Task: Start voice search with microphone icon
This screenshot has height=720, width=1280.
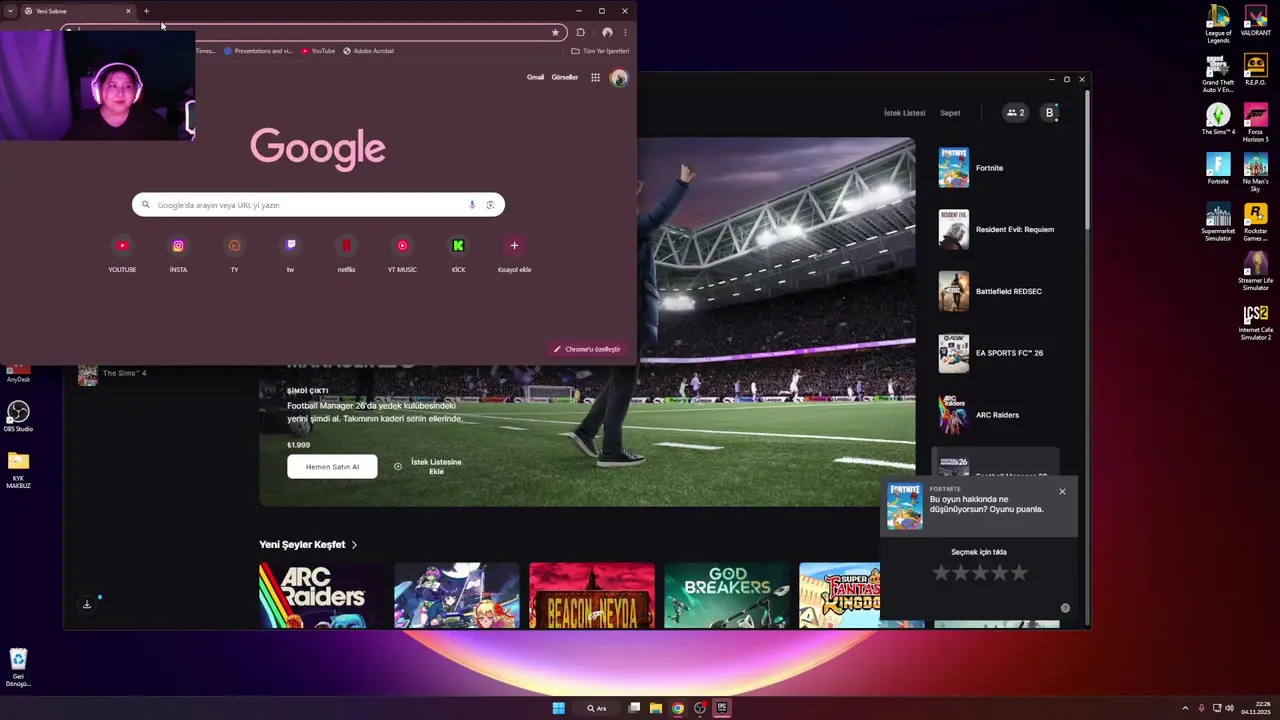Action: [x=472, y=205]
